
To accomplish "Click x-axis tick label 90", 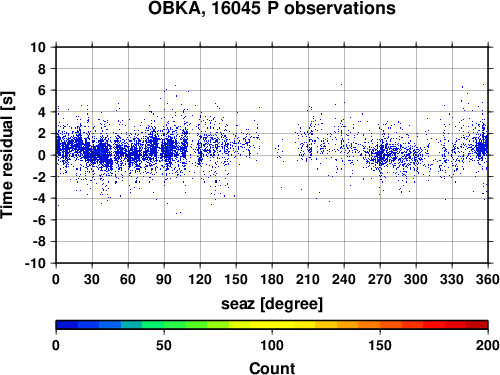I will [x=164, y=279].
